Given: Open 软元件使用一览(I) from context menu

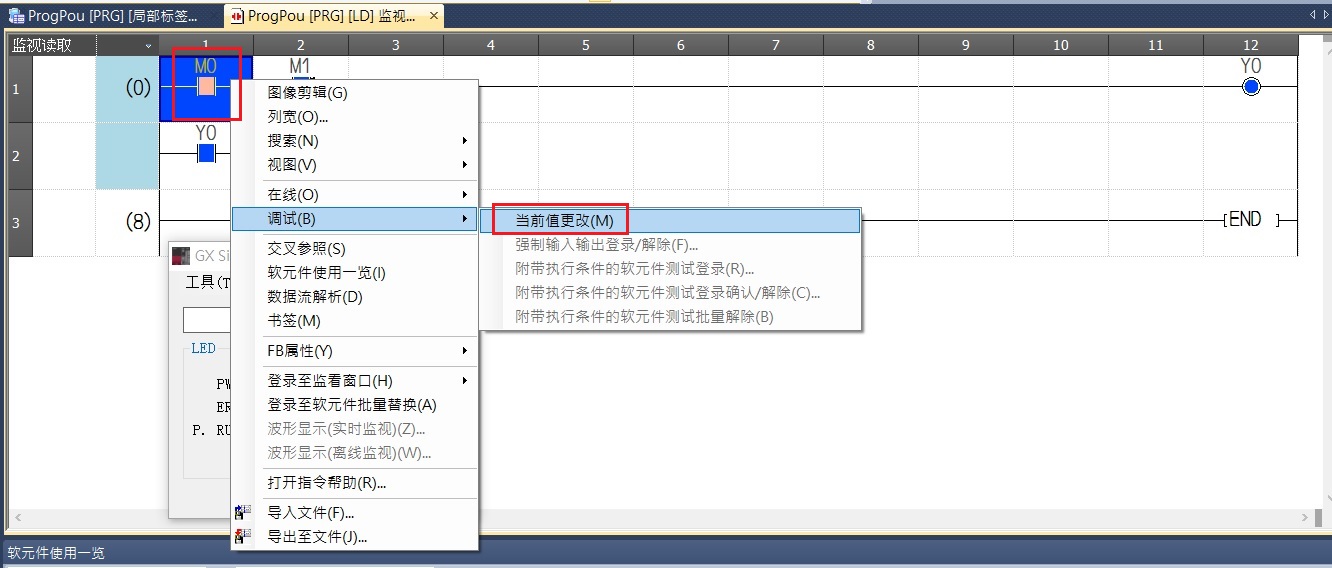Looking at the screenshot, I should point(326,273).
